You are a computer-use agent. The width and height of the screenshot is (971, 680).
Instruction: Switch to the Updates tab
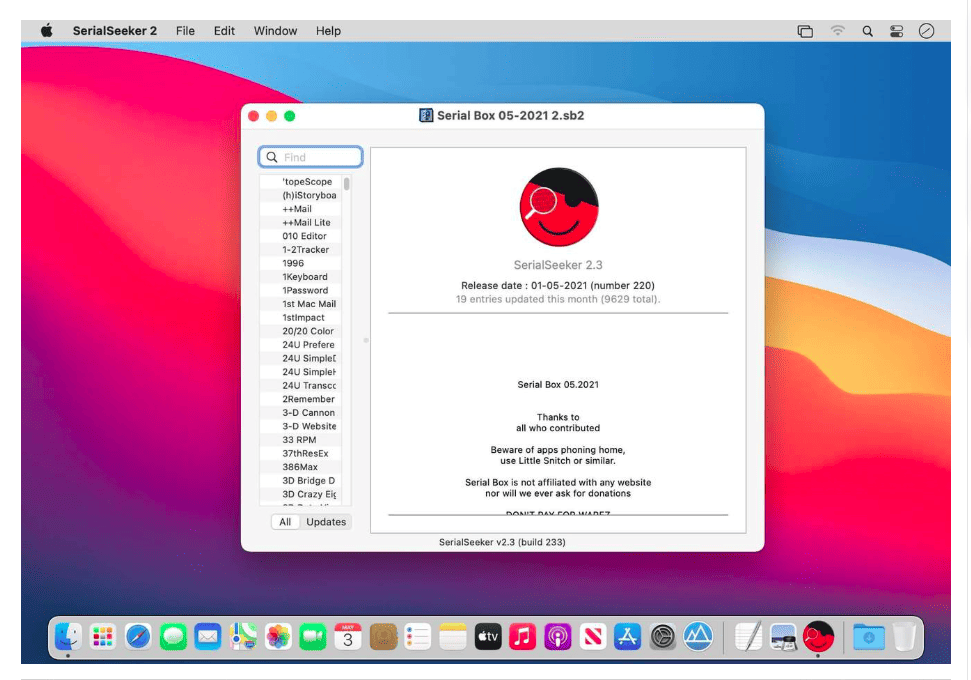(326, 522)
